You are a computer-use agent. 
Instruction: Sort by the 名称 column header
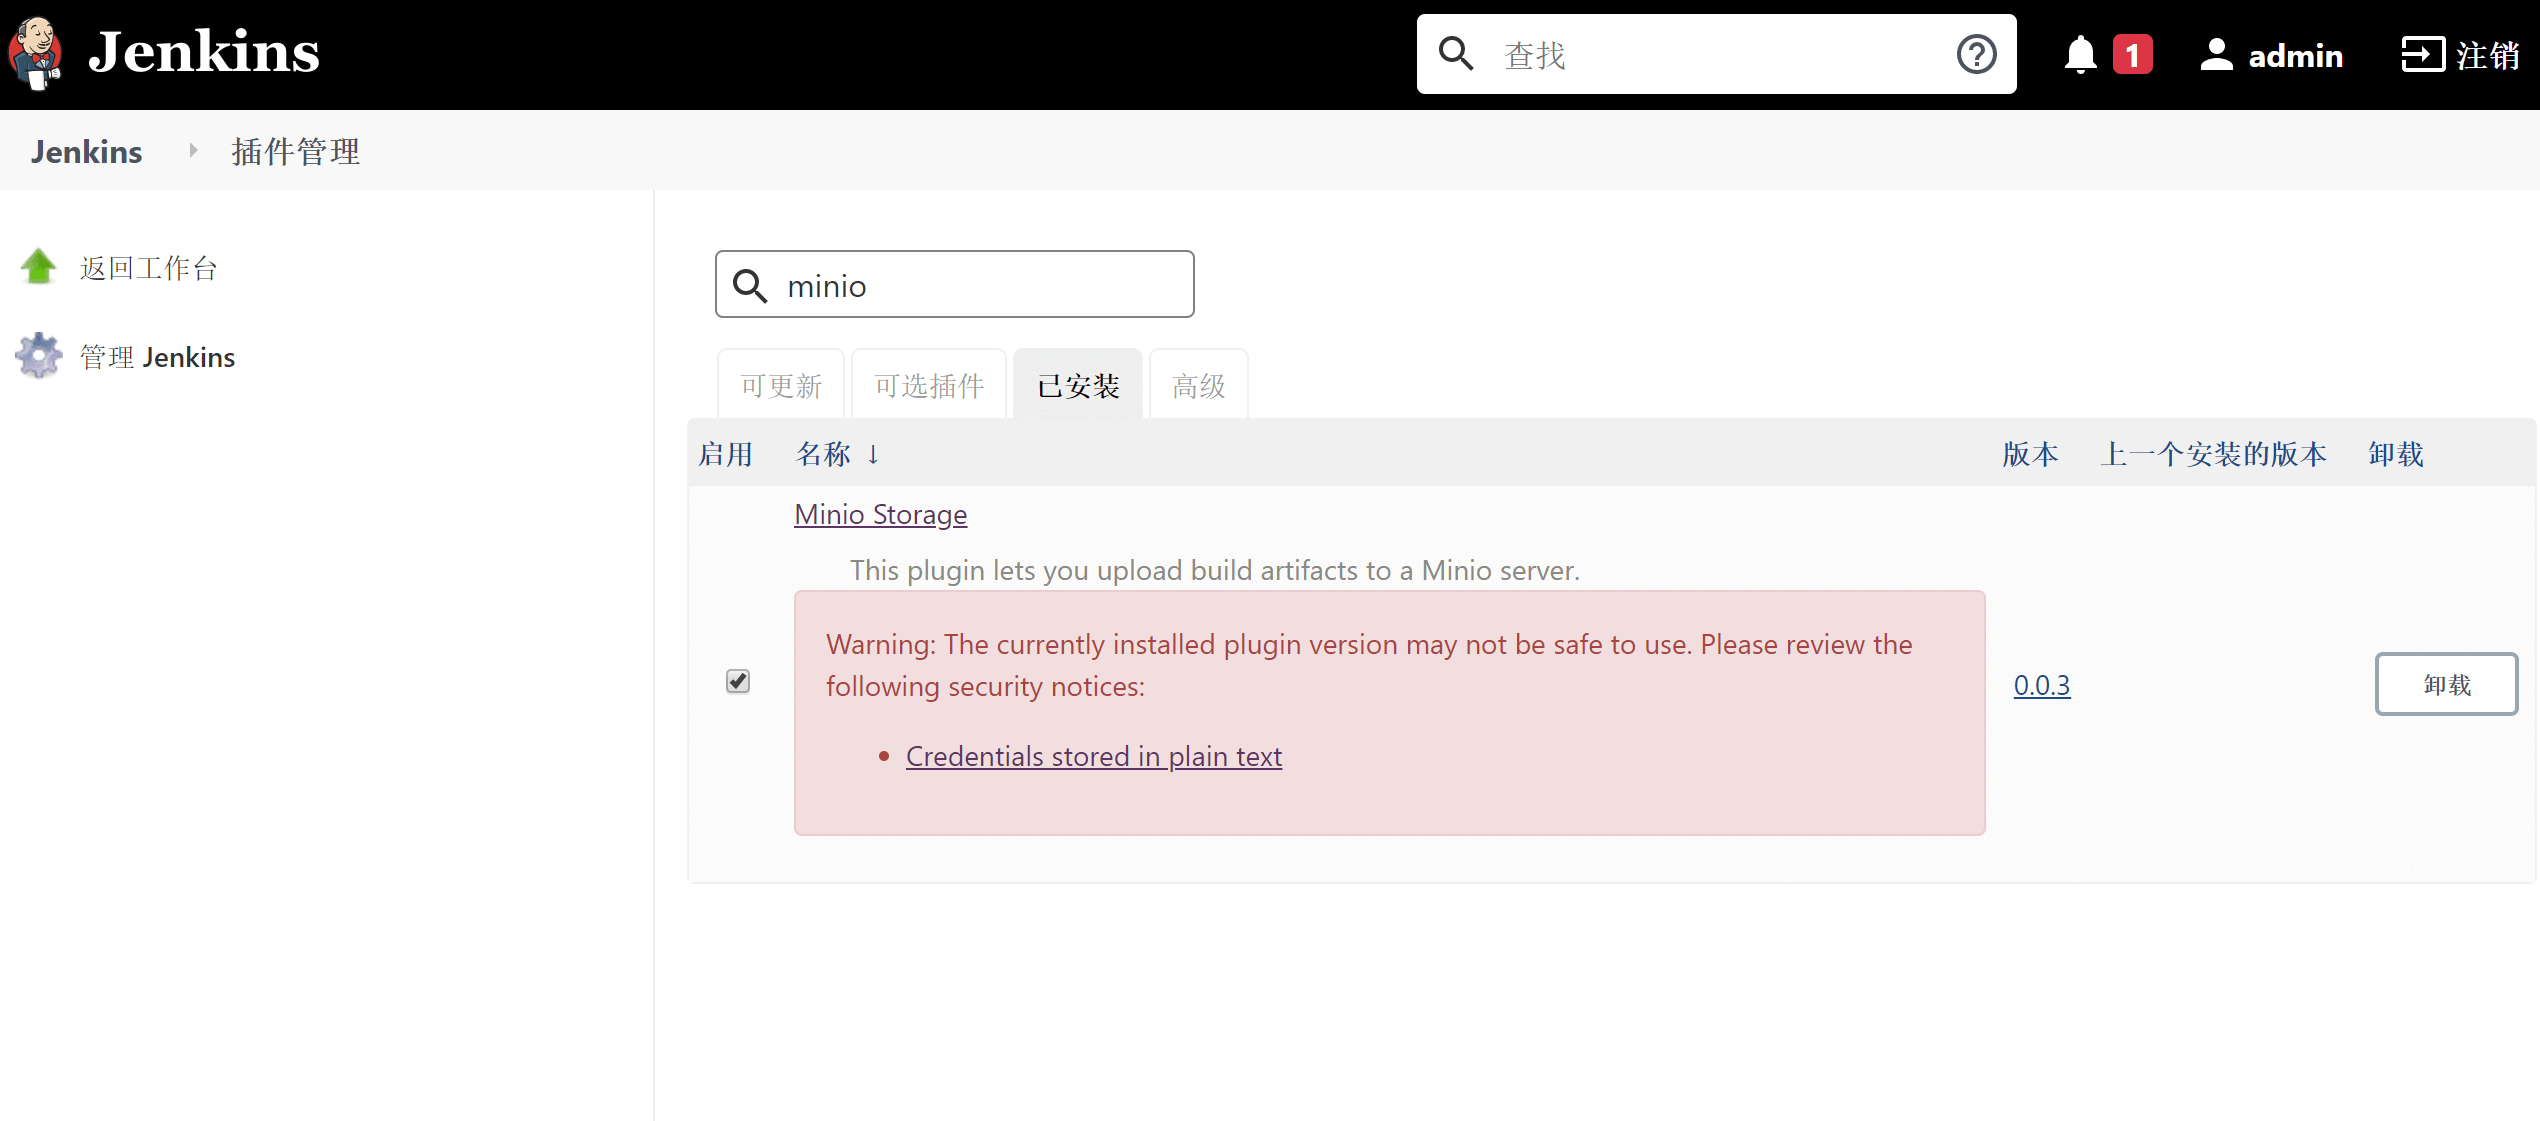(x=836, y=454)
